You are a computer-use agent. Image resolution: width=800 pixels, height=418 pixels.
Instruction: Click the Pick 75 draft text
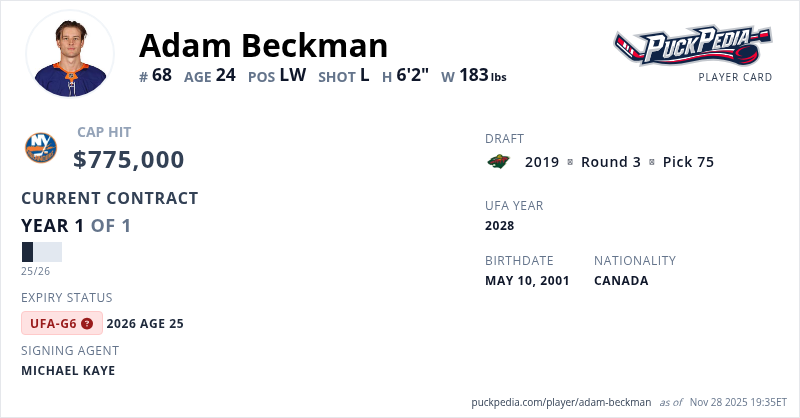point(688,162)
